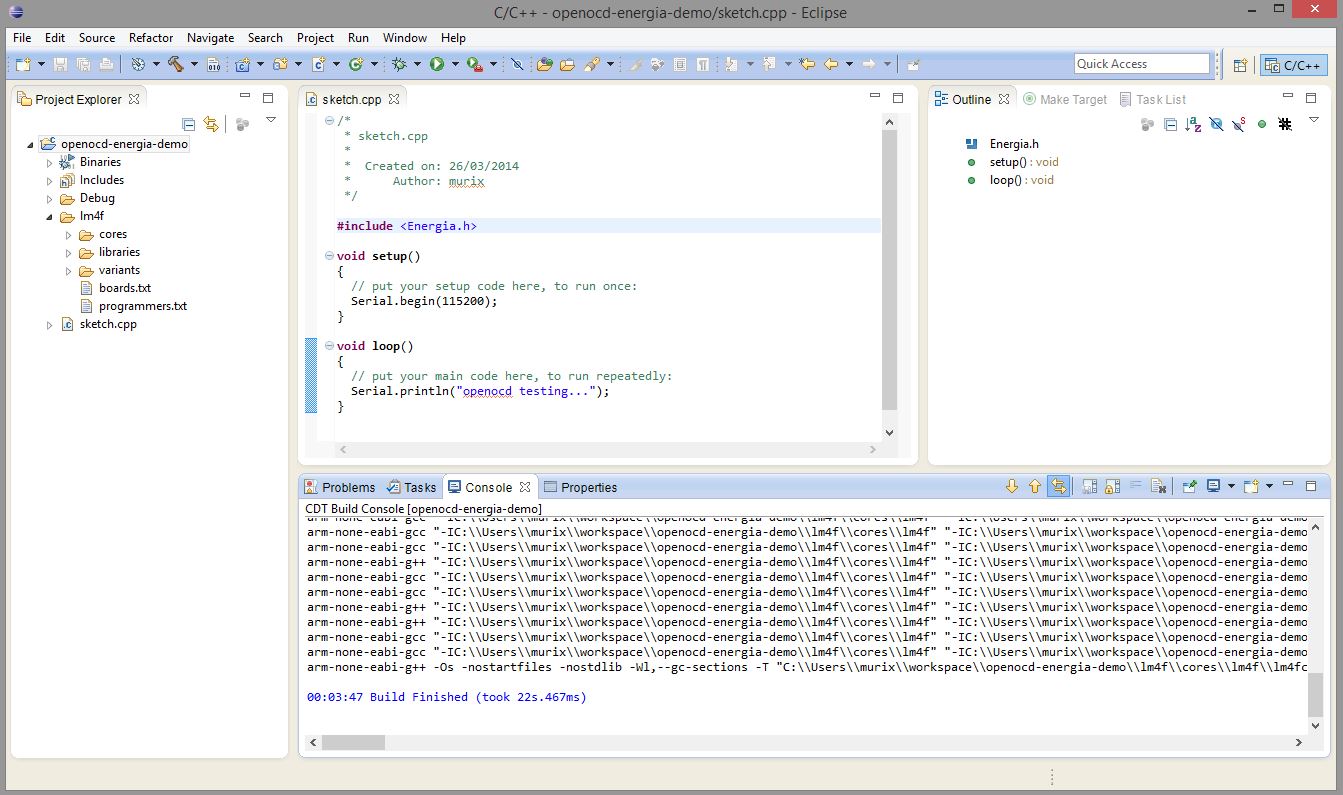The width and height of the screenshot is (1343, 795).
Task: Switch to the Properties tab
Action: [x=580, y=487]
